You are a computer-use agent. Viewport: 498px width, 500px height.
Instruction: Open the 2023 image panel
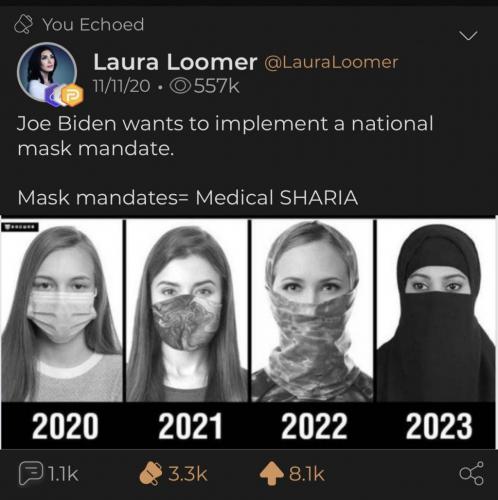436,311
